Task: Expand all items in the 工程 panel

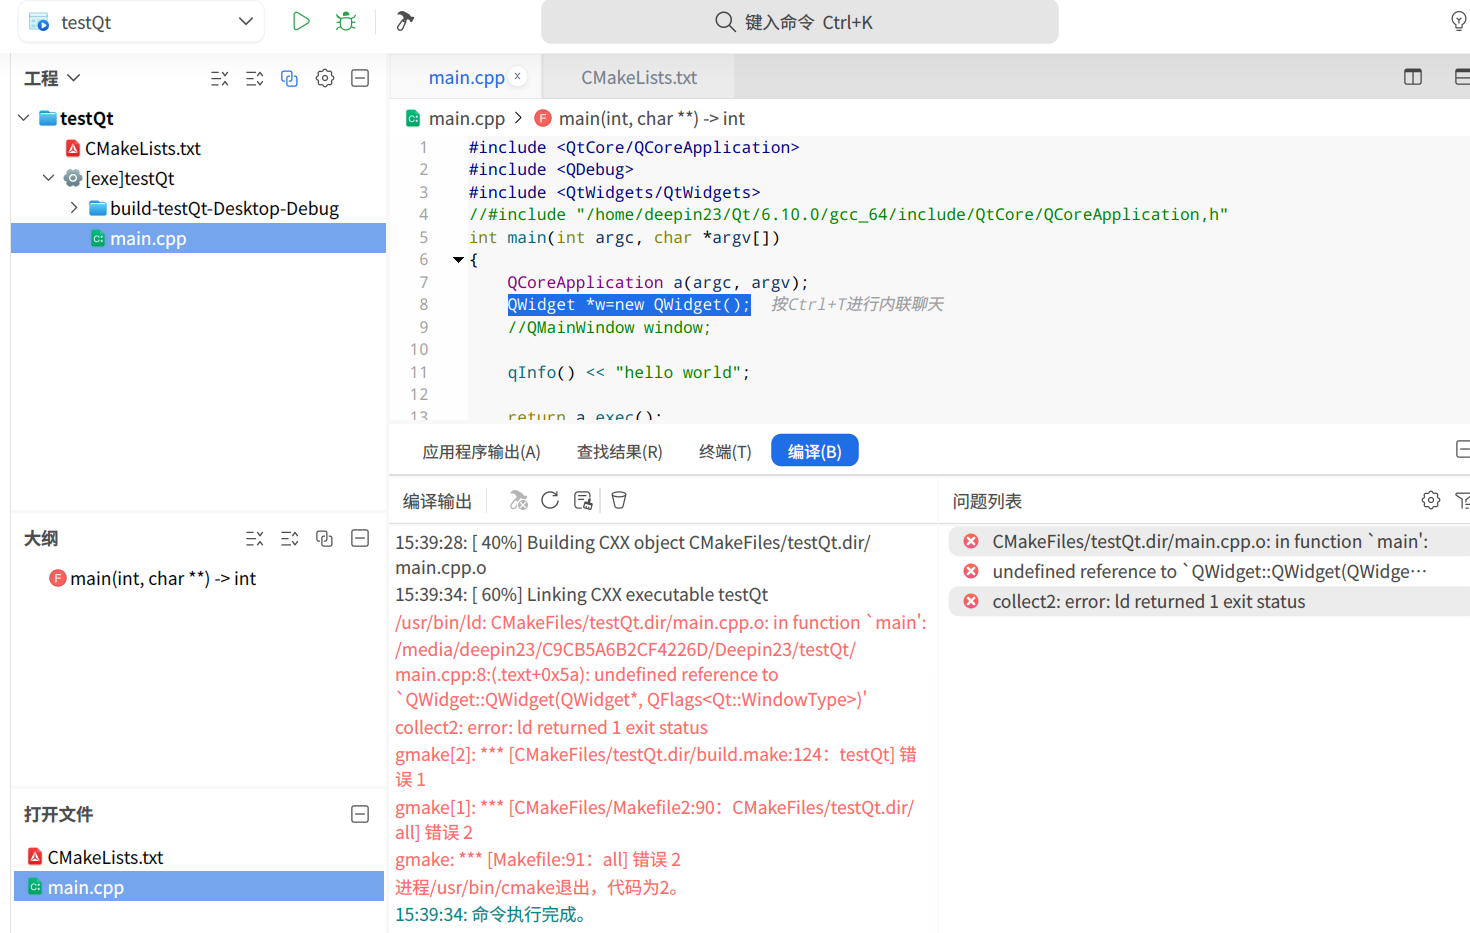Action: click(x=255, y=78)
